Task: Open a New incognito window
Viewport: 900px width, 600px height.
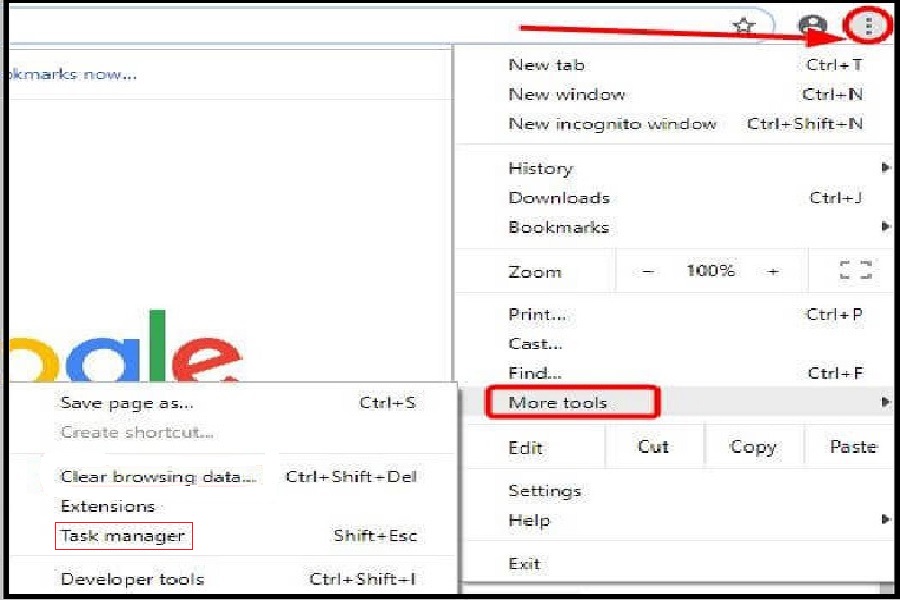Action: point(612,124)
